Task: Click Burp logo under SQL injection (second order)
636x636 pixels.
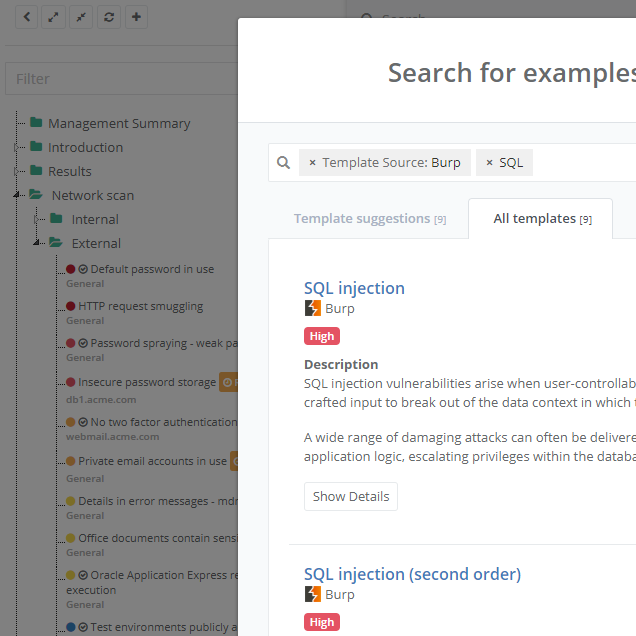Action: 313,594
